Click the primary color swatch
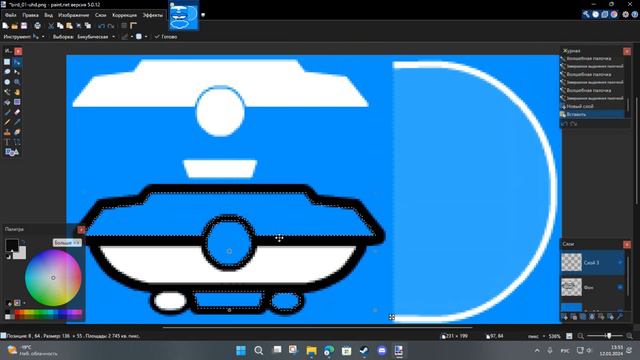The width and height of the screenshot is (640, 360). 12,245
